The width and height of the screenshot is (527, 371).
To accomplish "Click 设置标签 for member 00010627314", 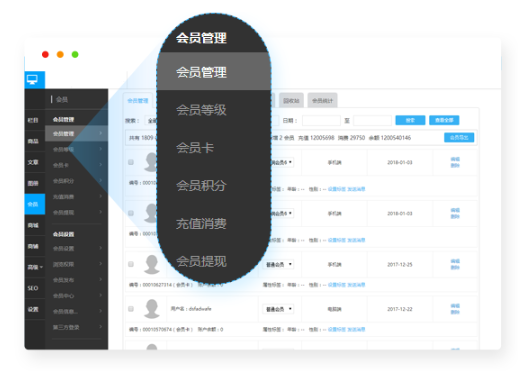I will 337,285.
